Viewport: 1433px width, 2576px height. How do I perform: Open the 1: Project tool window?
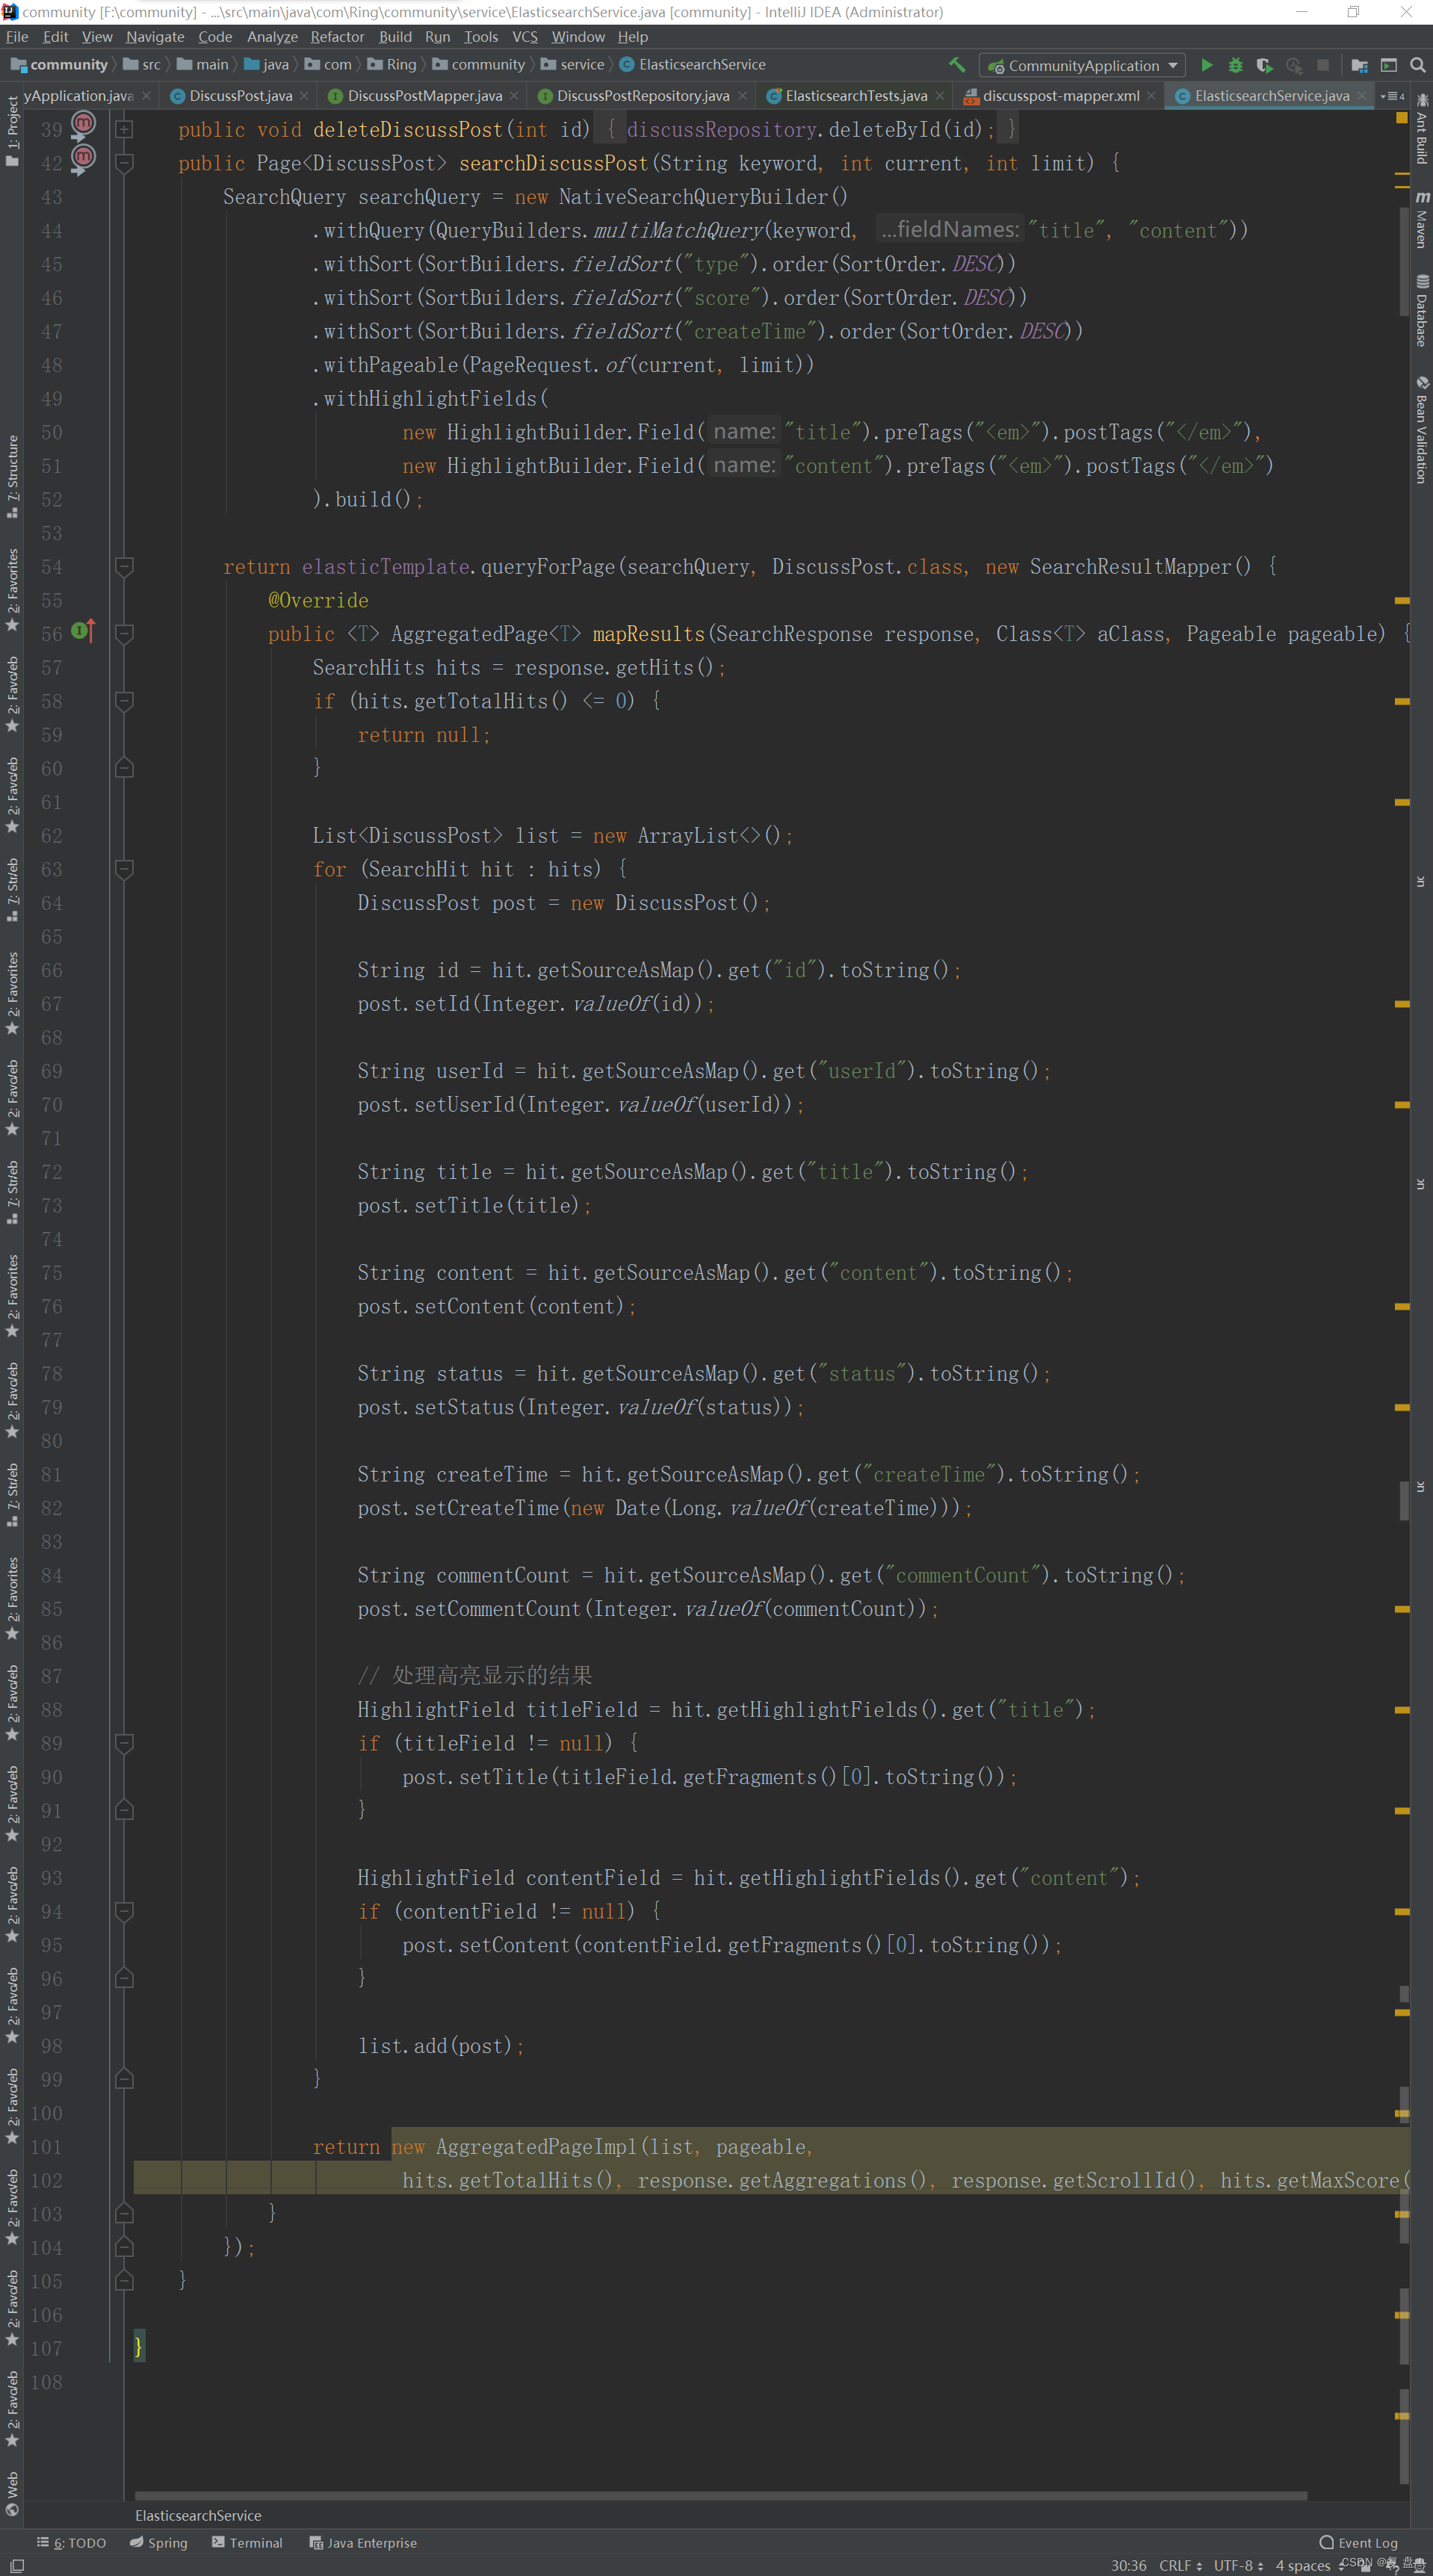coord(12,131)
